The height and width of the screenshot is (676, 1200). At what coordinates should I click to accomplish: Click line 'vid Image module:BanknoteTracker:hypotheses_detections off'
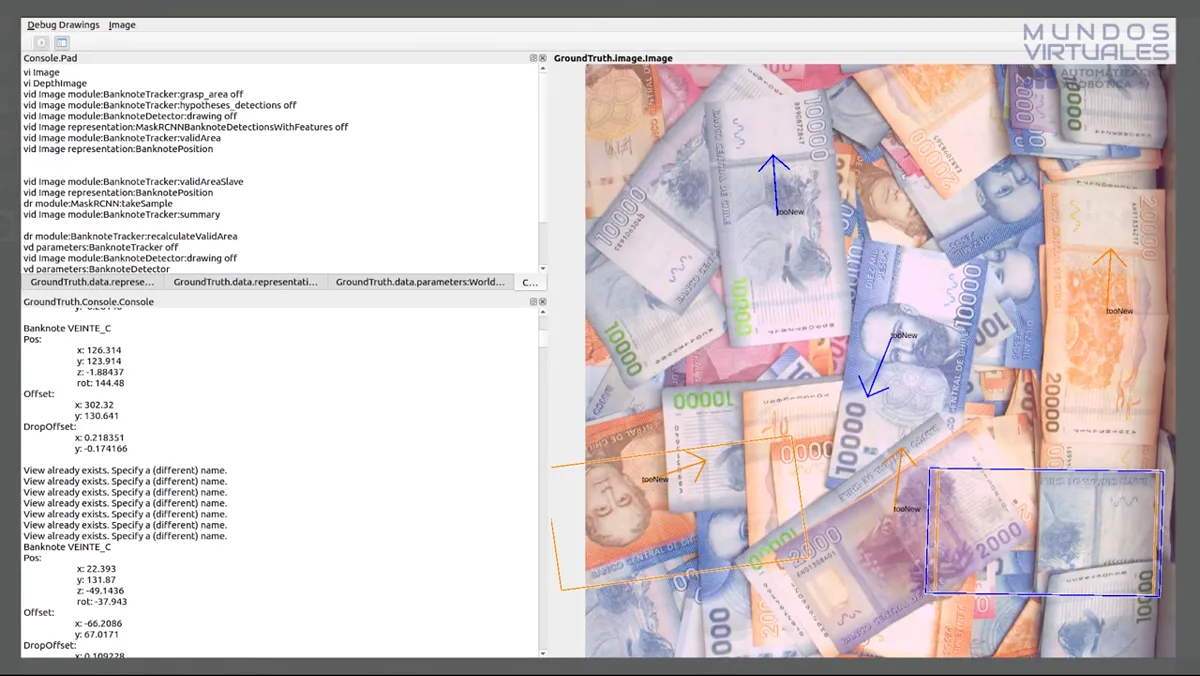(x=160, y=105)
